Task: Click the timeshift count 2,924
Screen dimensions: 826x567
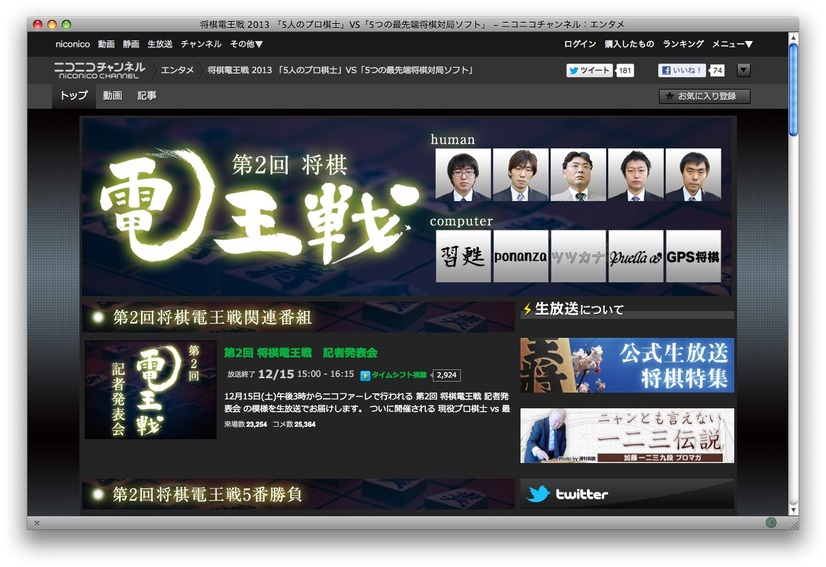Action: coord(446,375)
